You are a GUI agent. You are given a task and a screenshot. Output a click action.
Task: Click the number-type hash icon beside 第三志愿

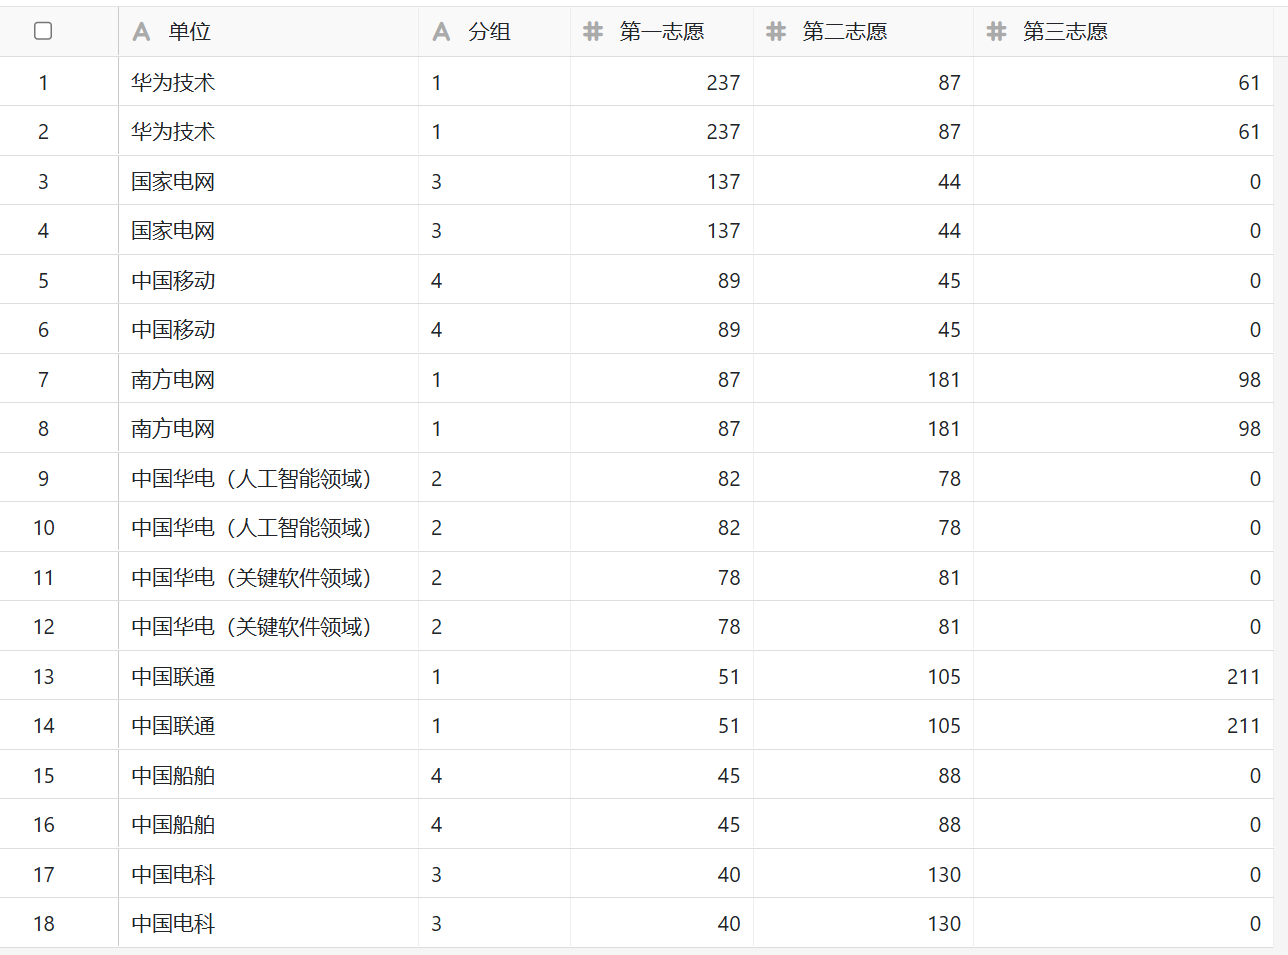click(x=996, y=32)
